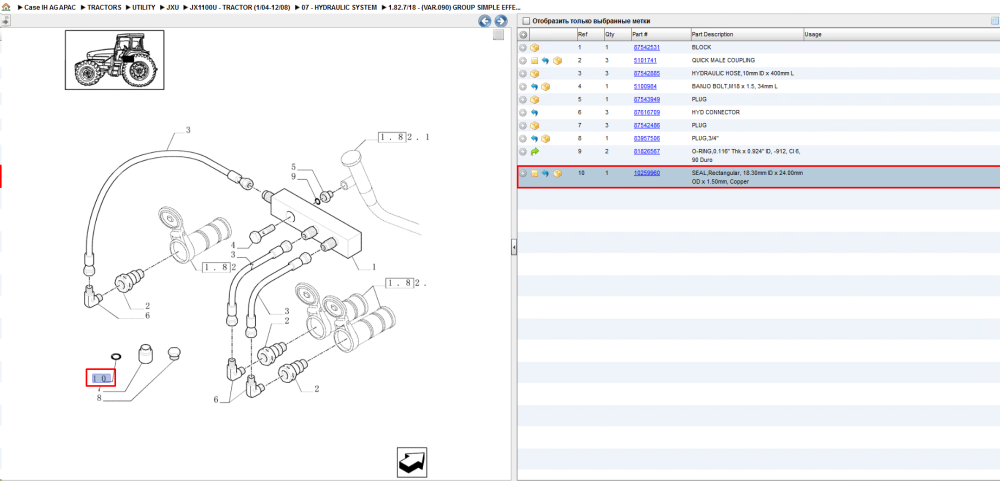The width and height of the screenshot is (1000, 481).
Task: Enable 'Отобразить только выбранные метки' checkbox
Action: tap(526, 21)
